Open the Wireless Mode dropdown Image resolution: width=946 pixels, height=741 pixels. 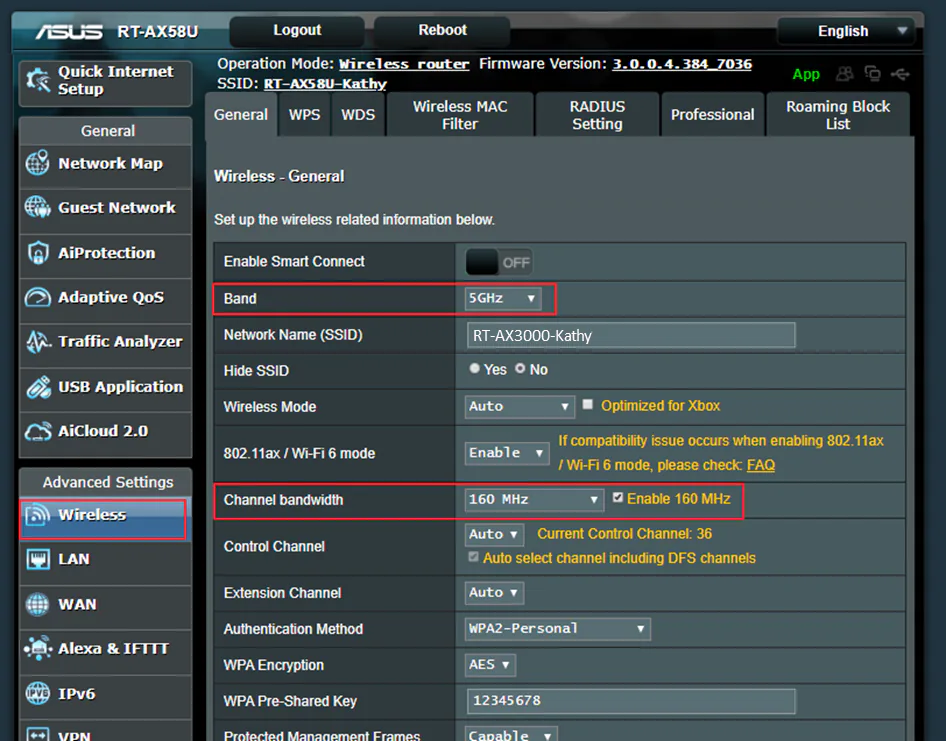tap(519, 406)
